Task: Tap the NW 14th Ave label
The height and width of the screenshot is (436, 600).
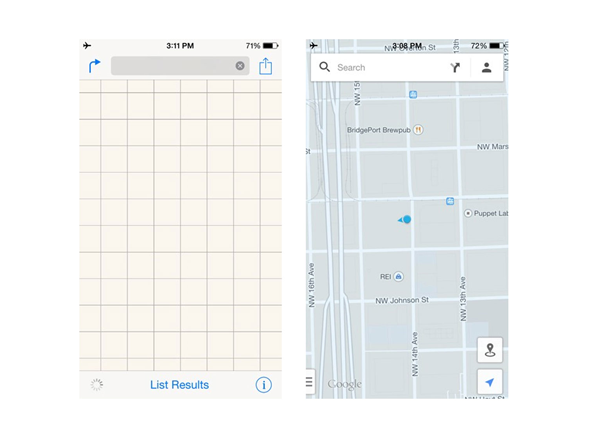Action: point(415,354)
